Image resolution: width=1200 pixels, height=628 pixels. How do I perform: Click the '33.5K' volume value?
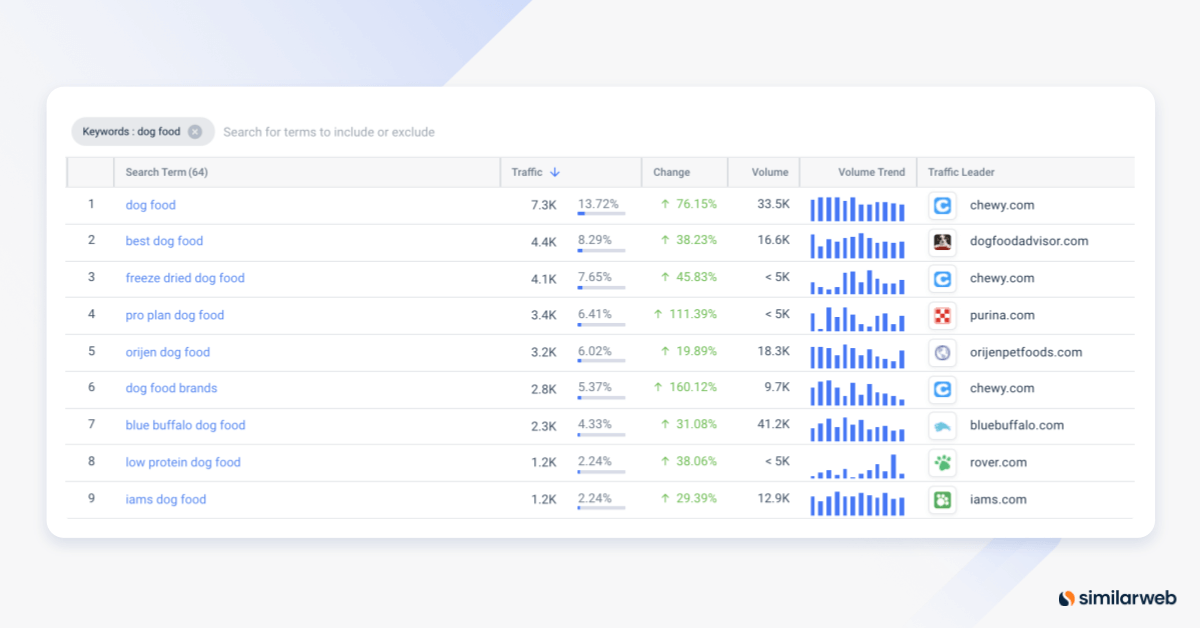773,204
